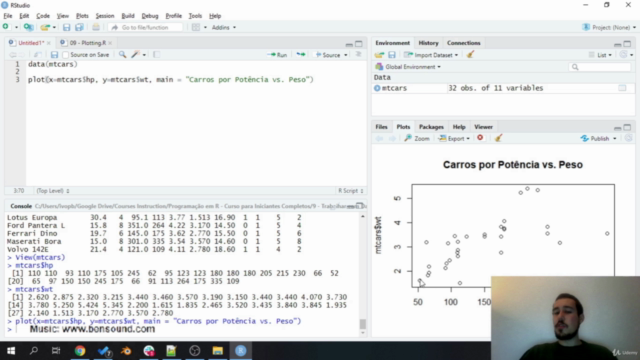Open the Import Dataset dropdown
640x360 pixels.
coord(431,55)
